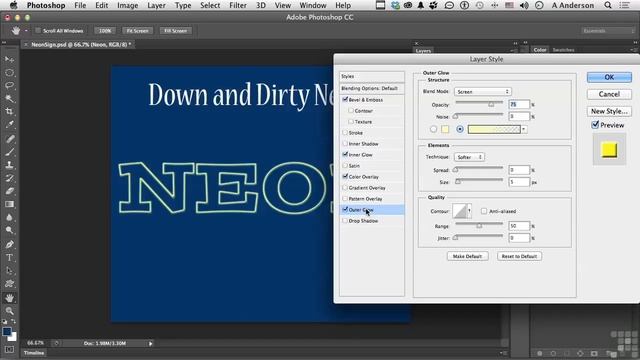640x360 pixels.
Task: Open the File menu
Action: [x=80, y=5]
